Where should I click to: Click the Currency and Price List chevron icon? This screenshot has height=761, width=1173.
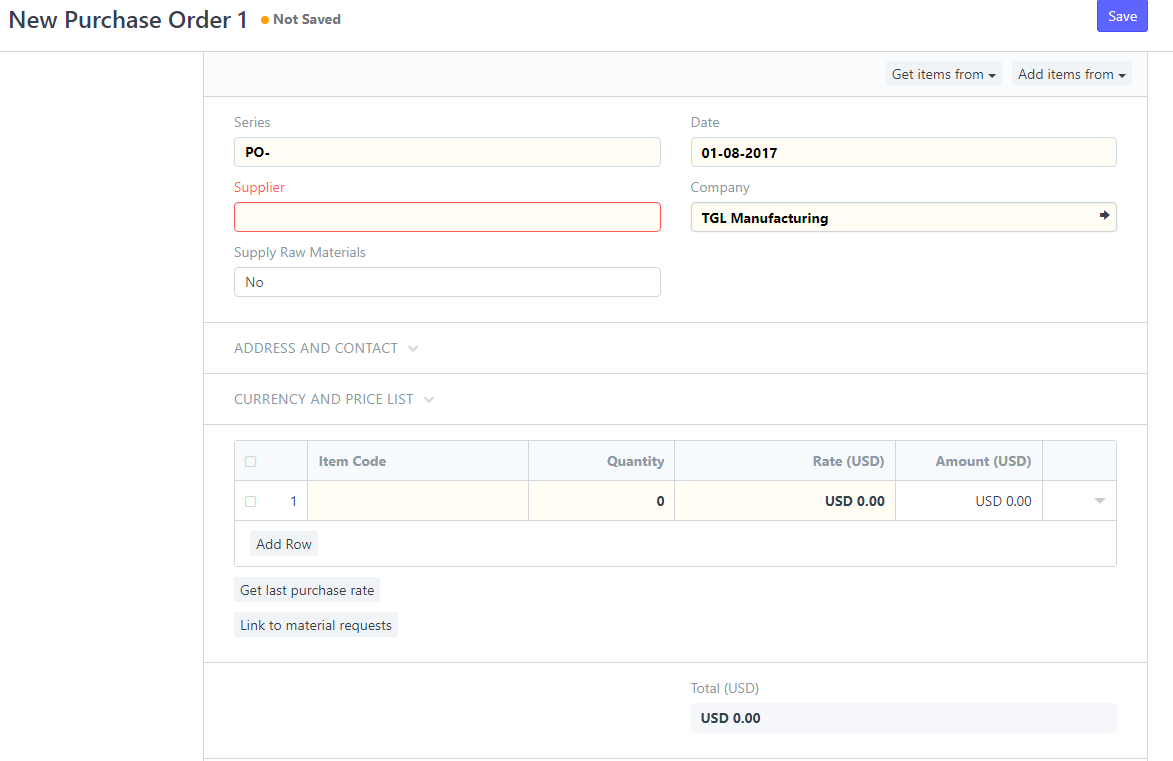[x=429, y=399]
